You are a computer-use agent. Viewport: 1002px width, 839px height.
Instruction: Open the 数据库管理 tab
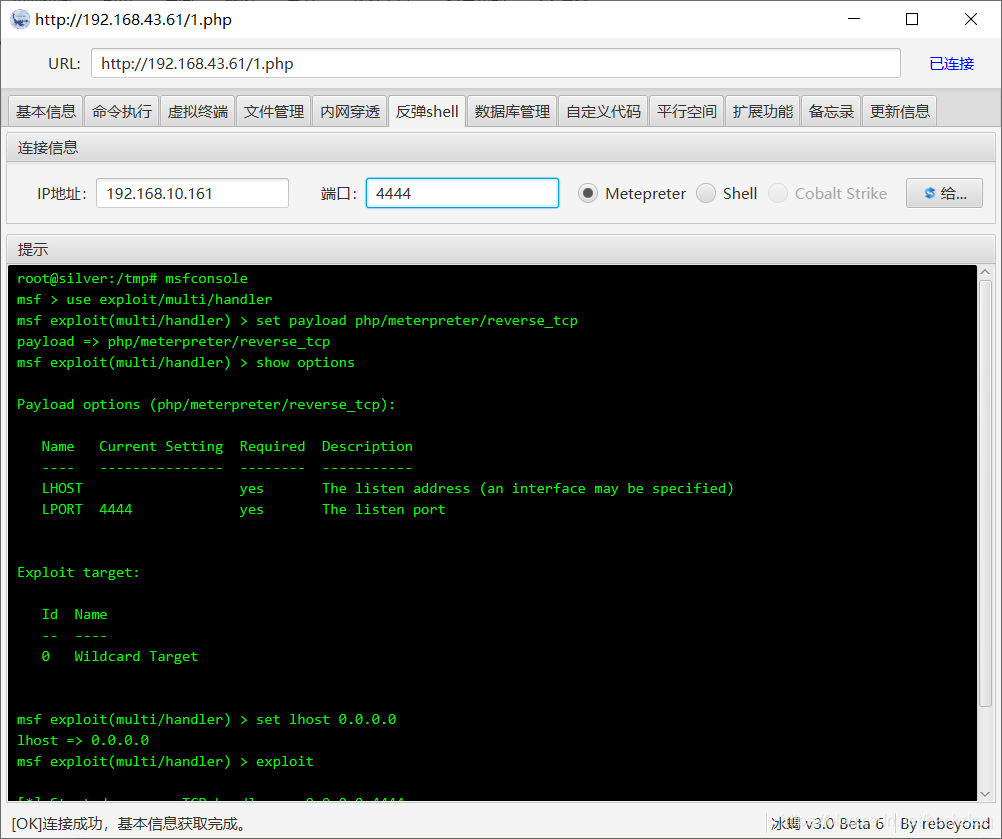512,112
